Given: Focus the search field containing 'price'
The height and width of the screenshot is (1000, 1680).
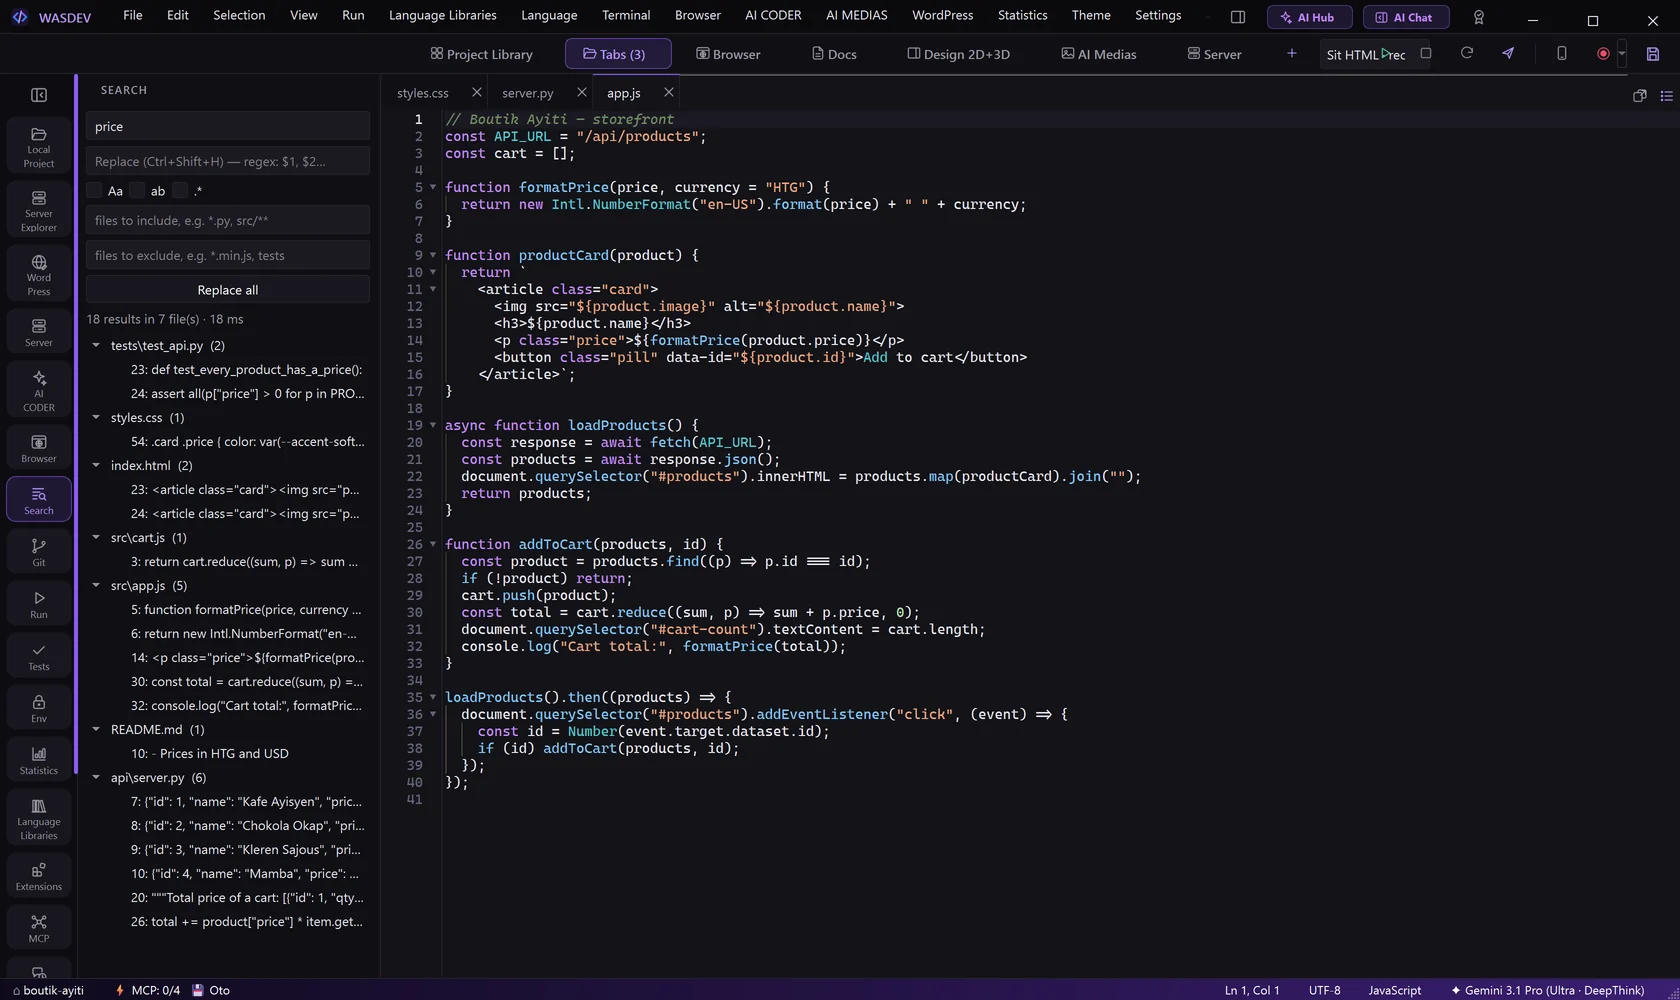Looking at the screenshot, I should (228, 126).
